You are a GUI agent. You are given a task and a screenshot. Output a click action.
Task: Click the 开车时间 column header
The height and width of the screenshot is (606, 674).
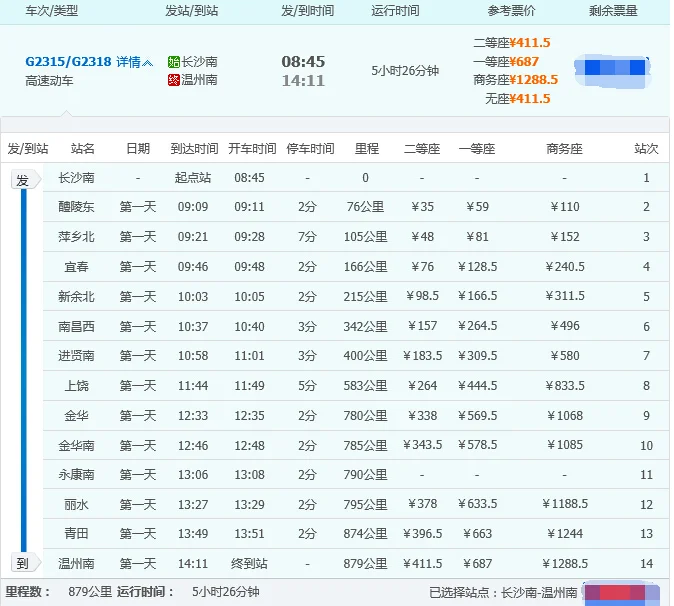252,149
